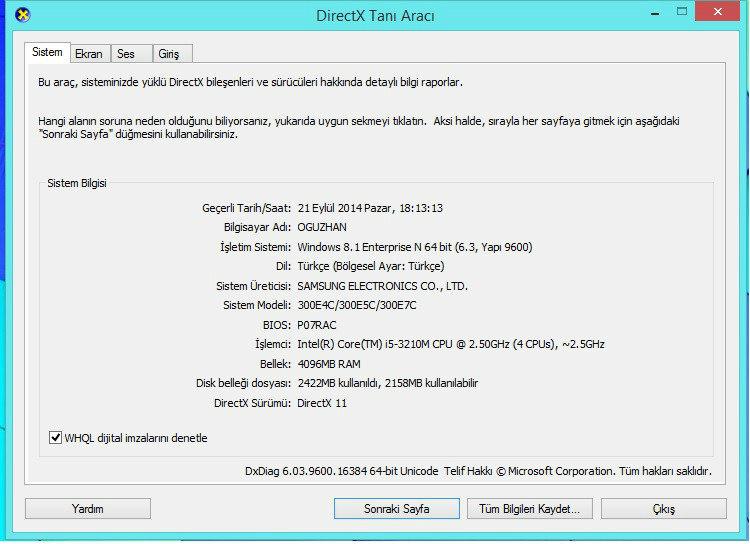This screenshot has height=544, width=750.
Task: Open the Ses tab
Action: click(x=132, y=54)
